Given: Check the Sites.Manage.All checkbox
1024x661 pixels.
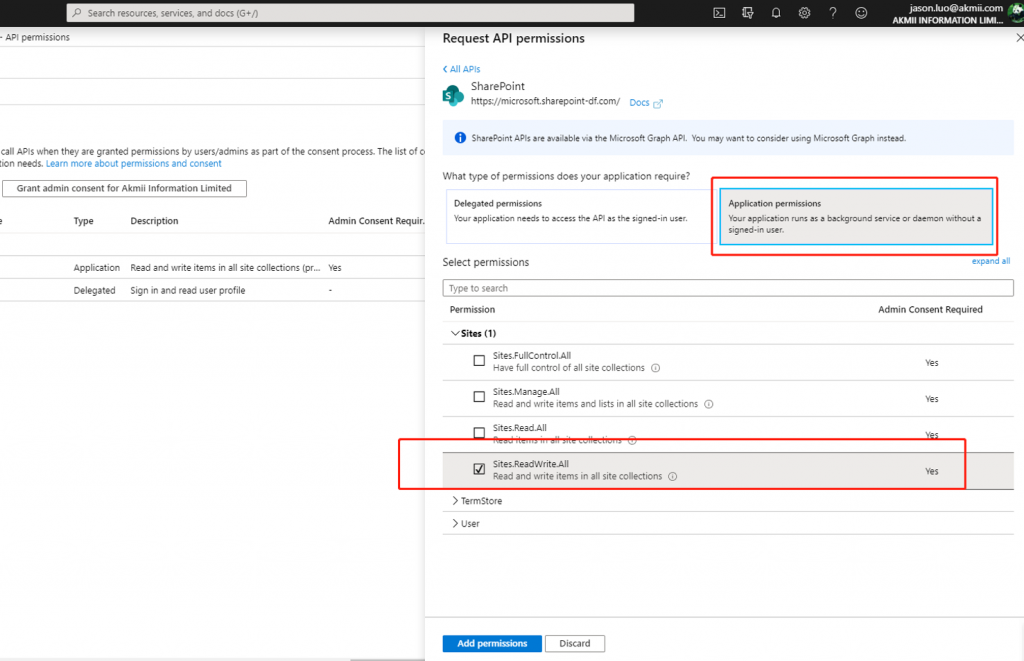Looking at the screenshot, I should [x=479, y=396].
